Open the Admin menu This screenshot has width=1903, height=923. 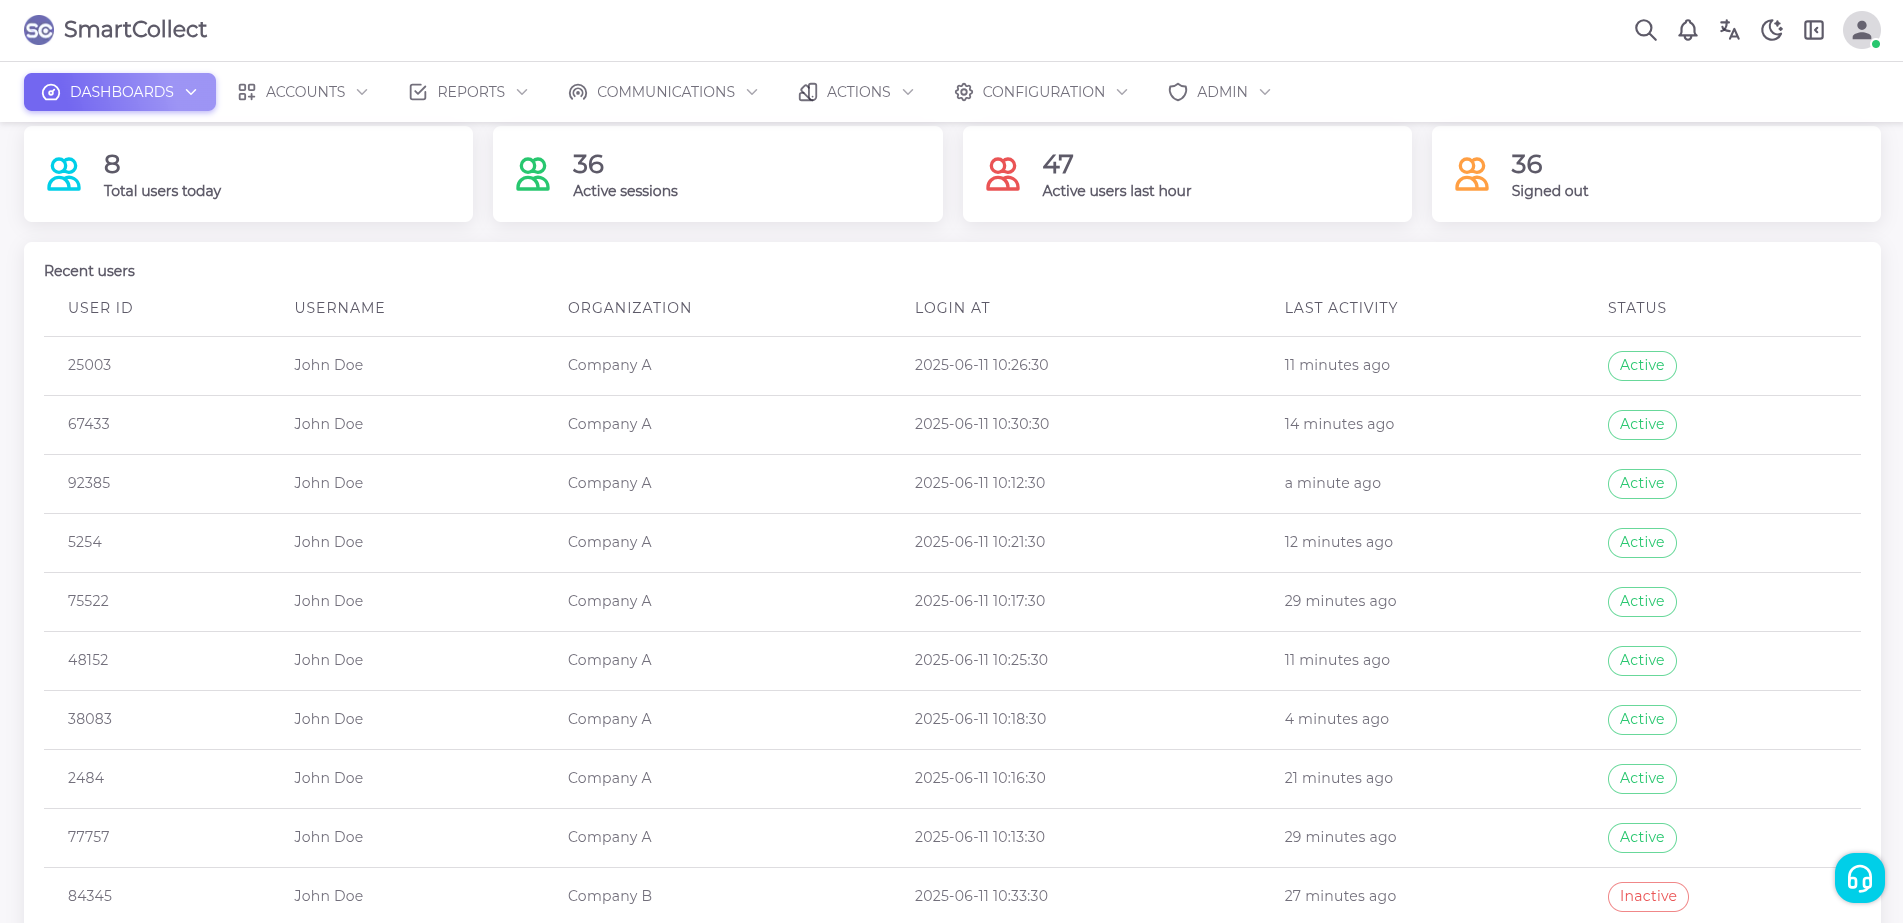point(1219,92)
